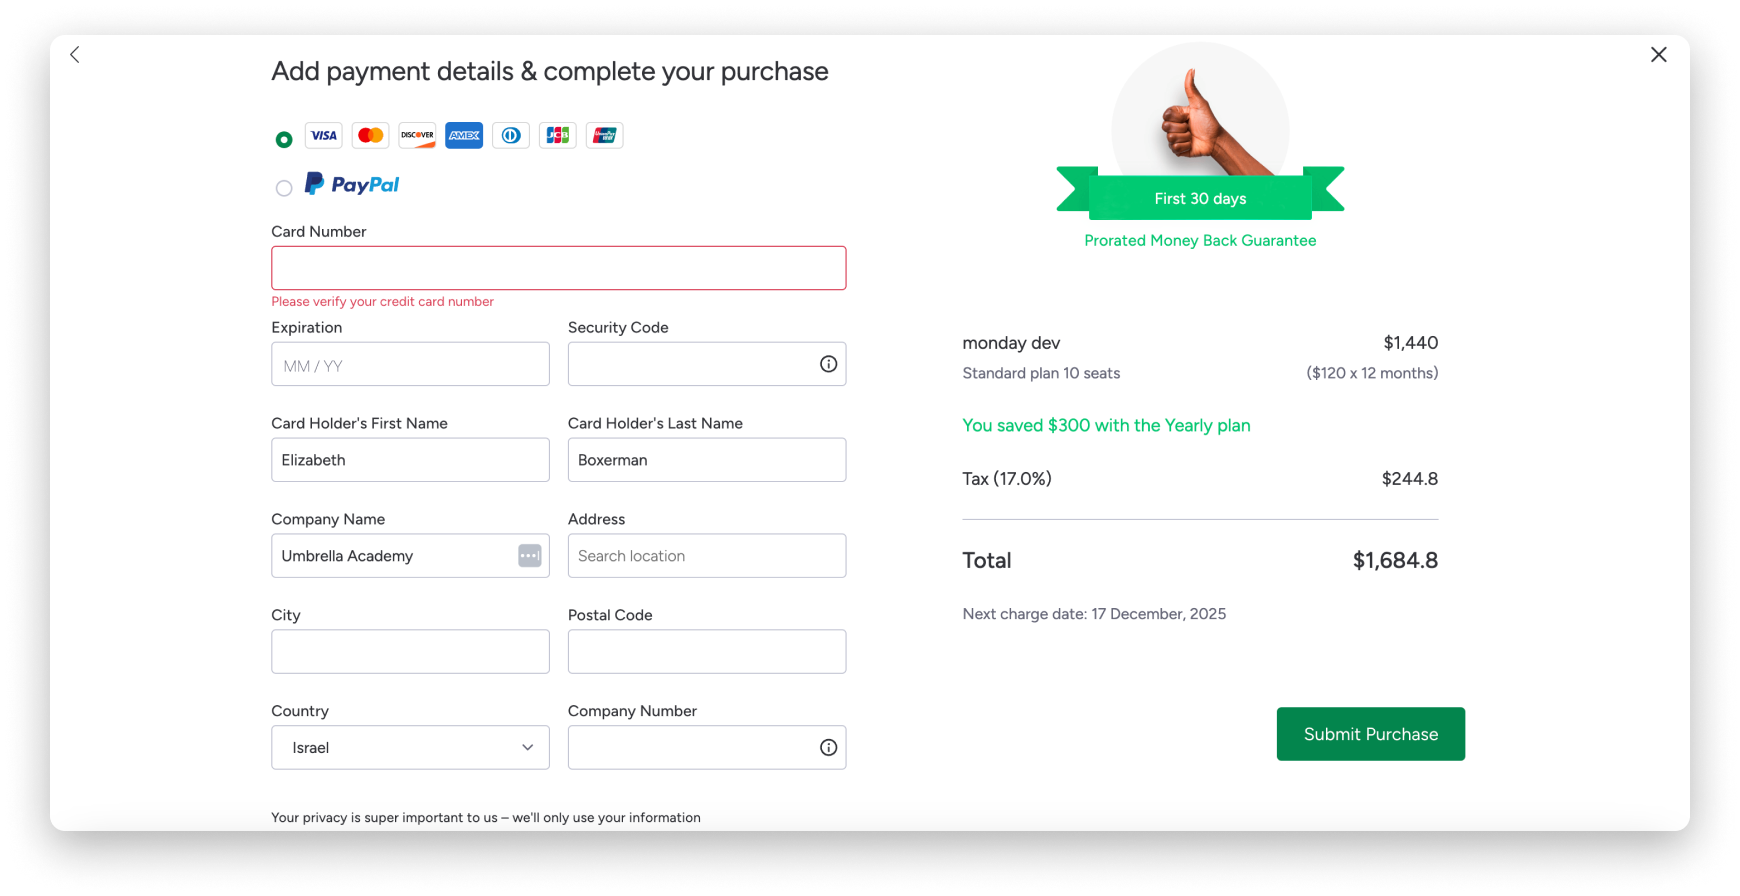Screen dimensions: 1740x896
Task: Click the UnionPay card icon
Action: tap(605, 136)
